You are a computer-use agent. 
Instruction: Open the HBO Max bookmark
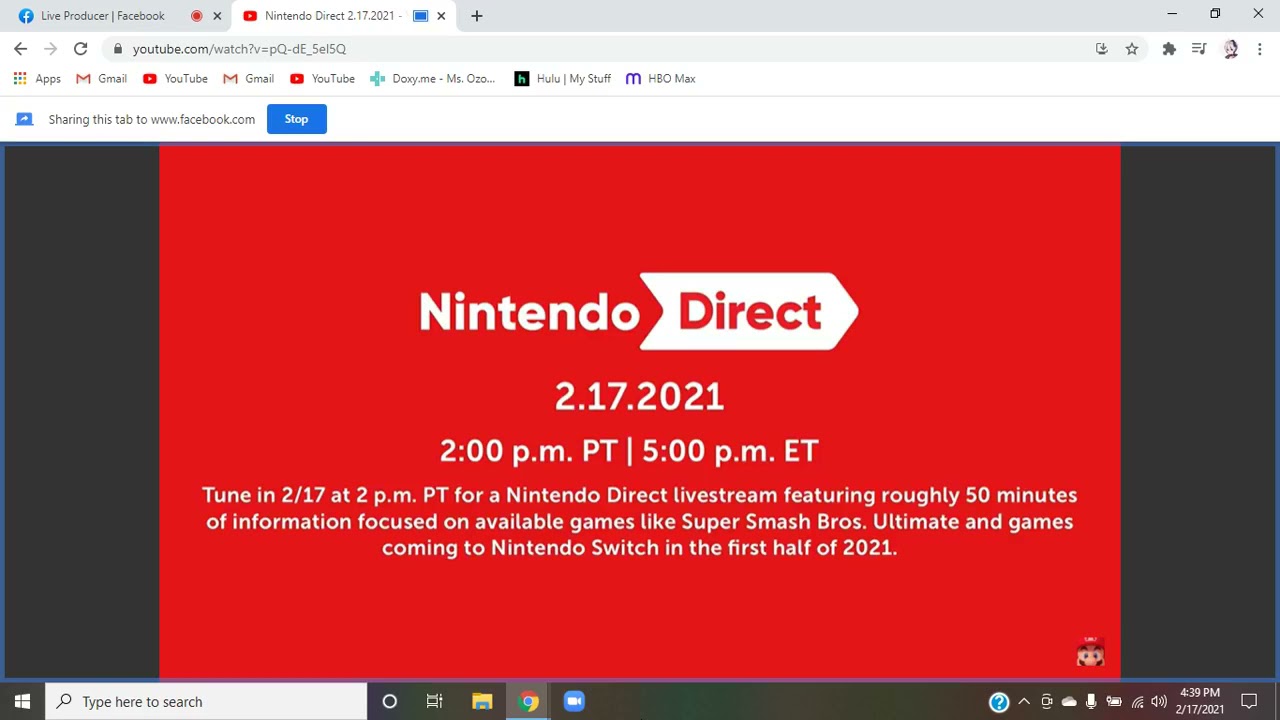pos(660,78)
